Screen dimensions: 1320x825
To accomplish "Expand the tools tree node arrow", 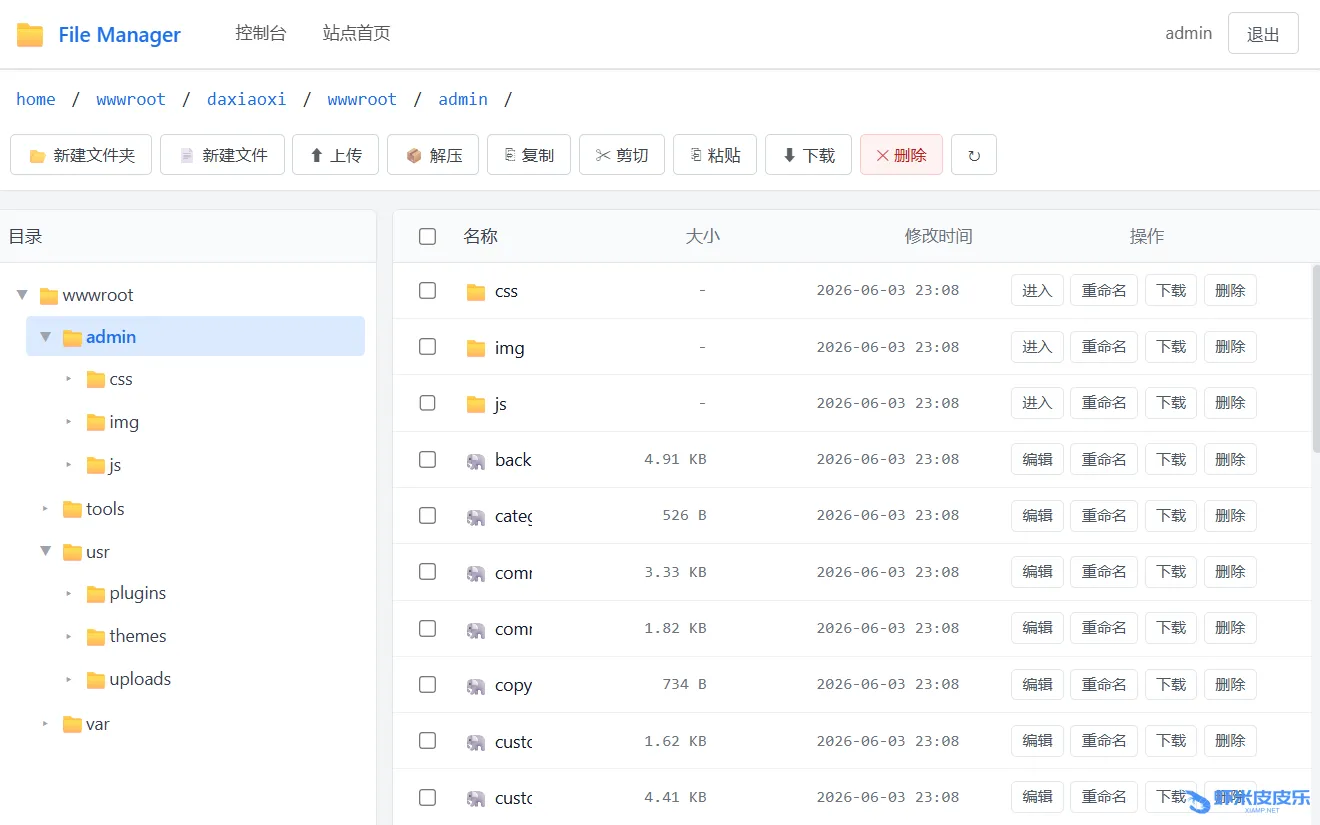I will 45,509.
